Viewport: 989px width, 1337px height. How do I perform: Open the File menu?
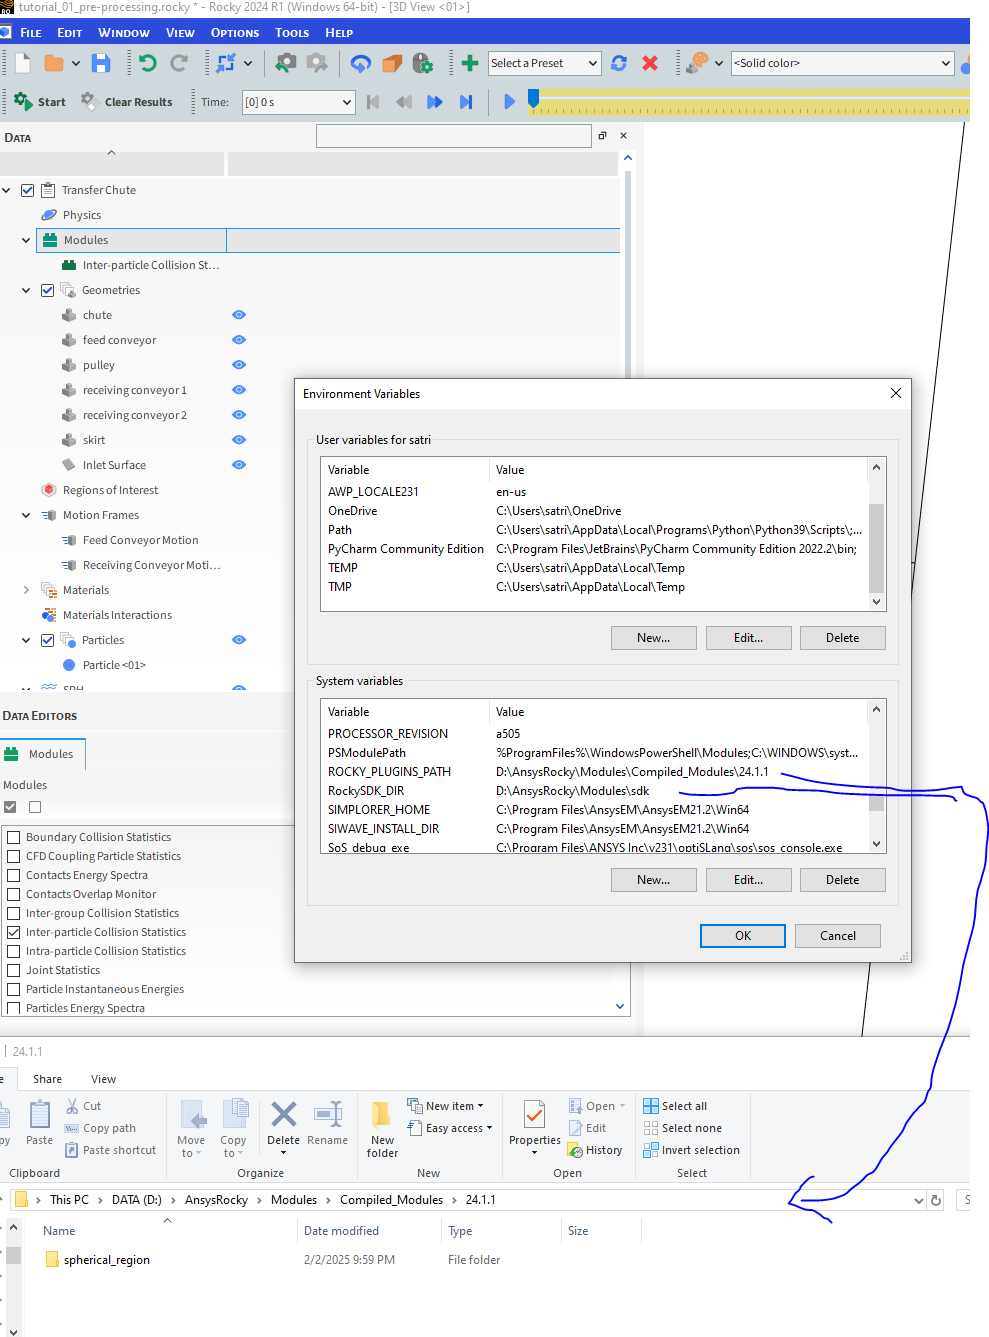pyautogui.click(x=31, y=33)
